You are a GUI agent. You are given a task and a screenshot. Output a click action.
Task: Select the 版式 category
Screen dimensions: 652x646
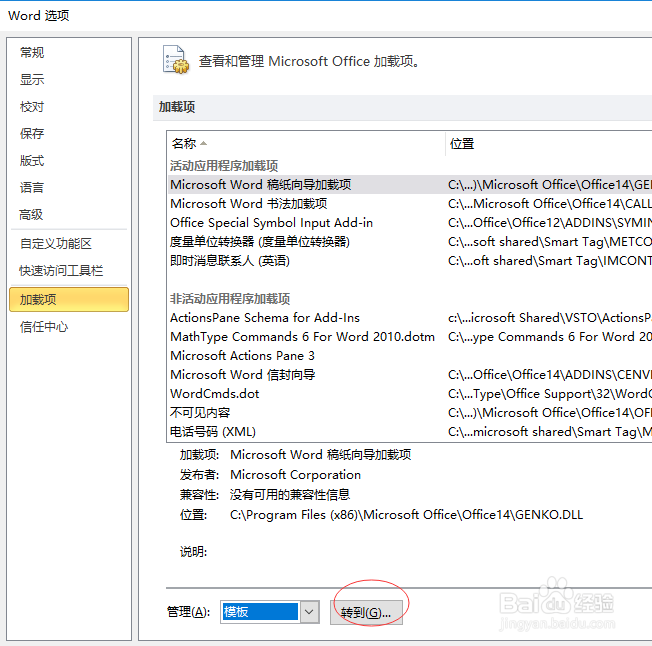point(32,160)
